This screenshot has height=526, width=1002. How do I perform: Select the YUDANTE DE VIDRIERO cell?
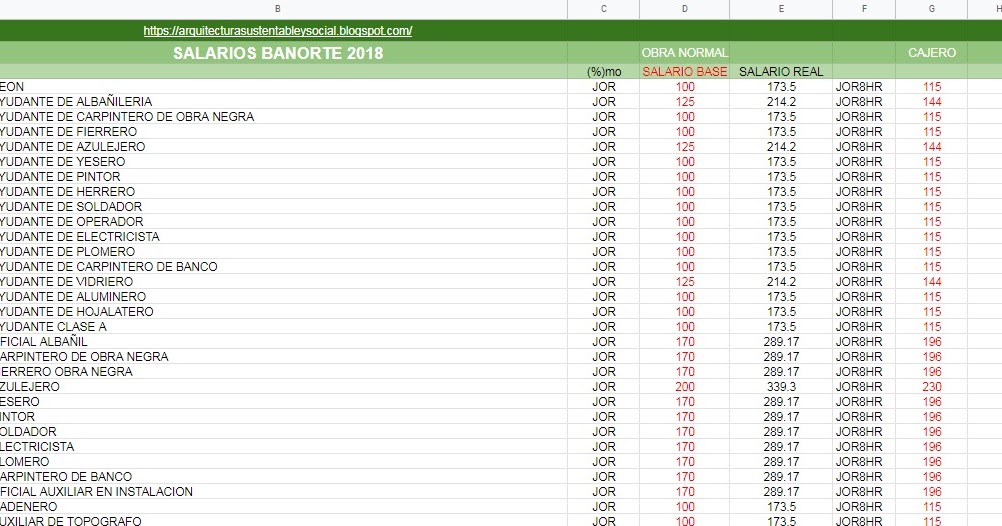pos(283,282)
